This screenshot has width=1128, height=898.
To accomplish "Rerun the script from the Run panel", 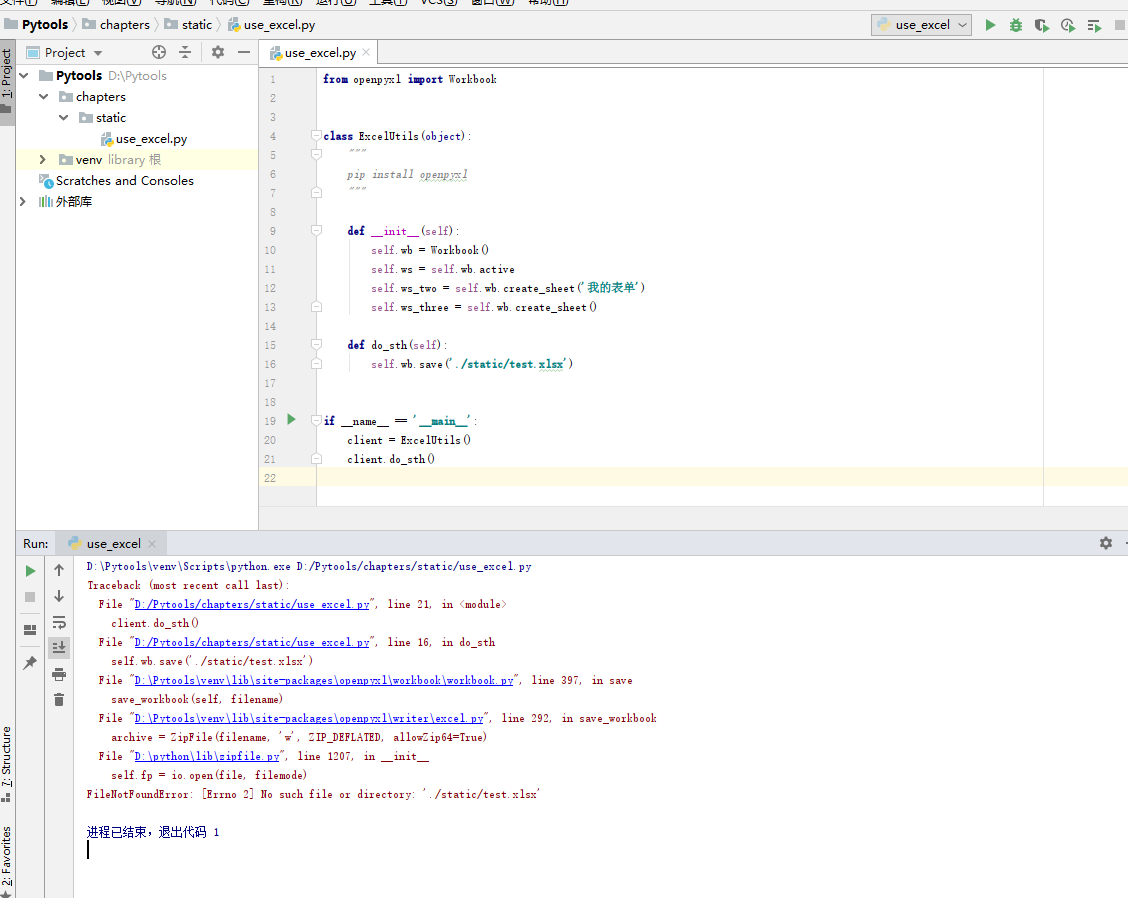I will coord(30,570).
